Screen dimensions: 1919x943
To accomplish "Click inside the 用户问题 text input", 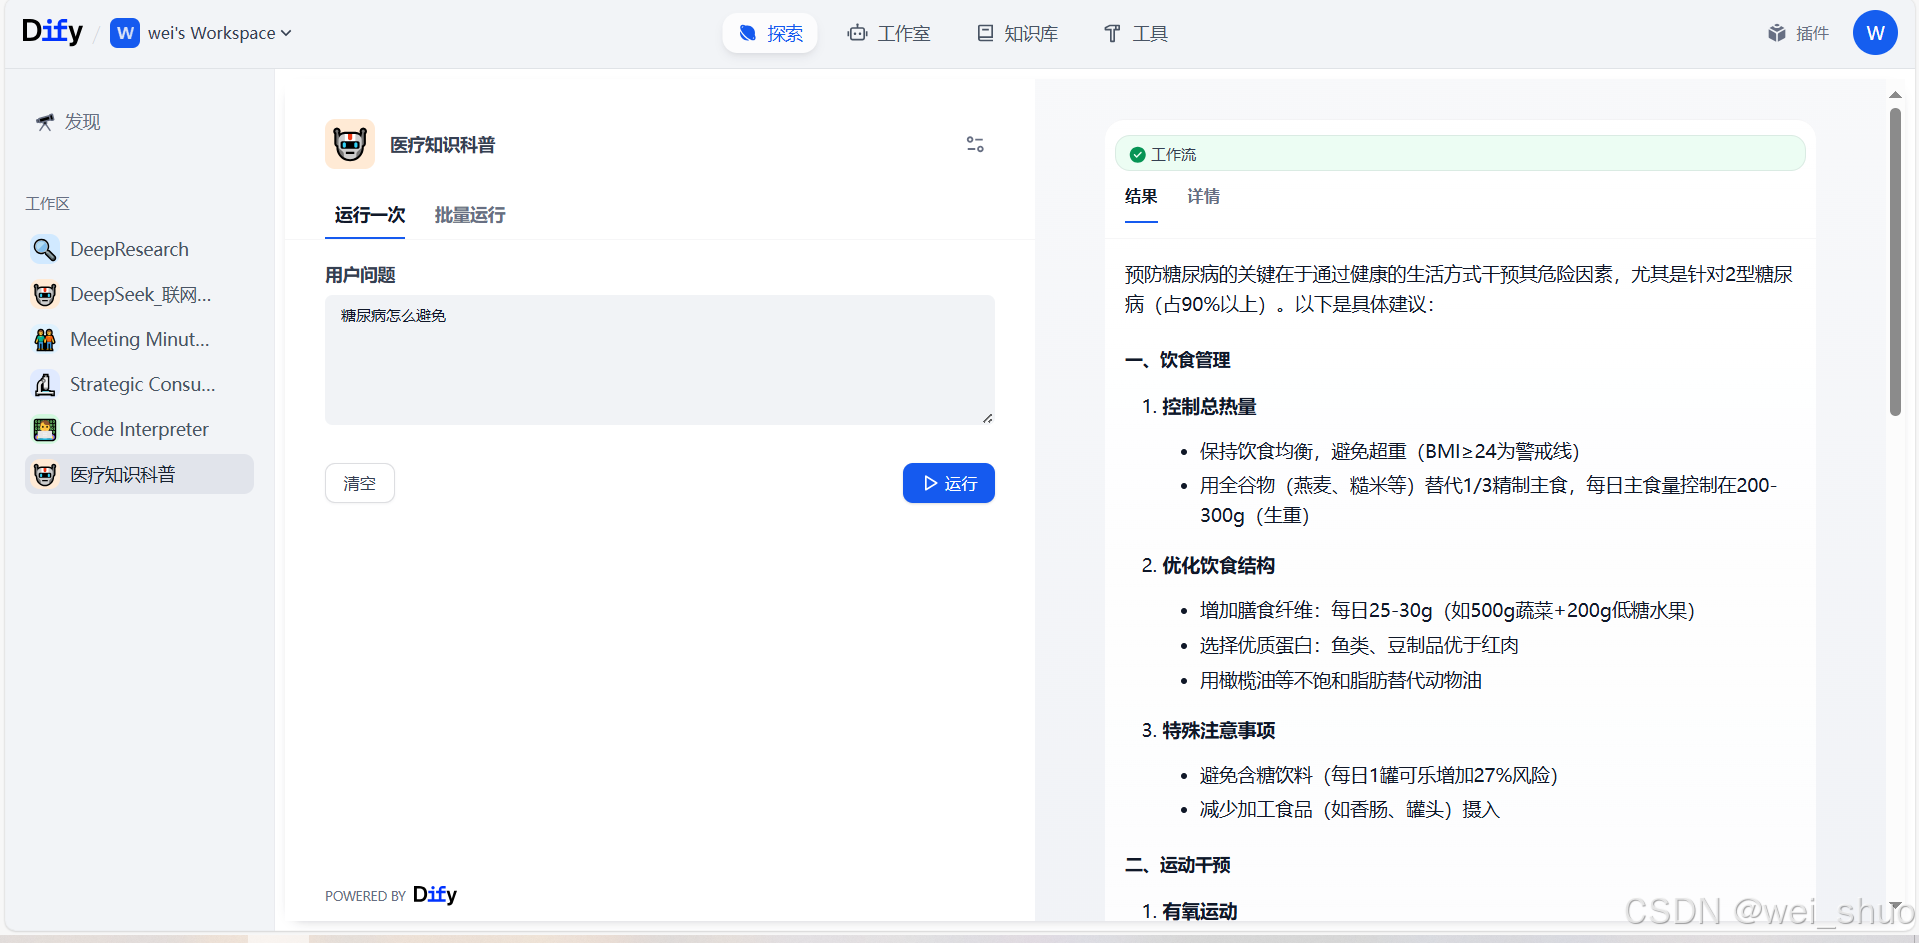I will pyautogui.click(x=659, y=360).
